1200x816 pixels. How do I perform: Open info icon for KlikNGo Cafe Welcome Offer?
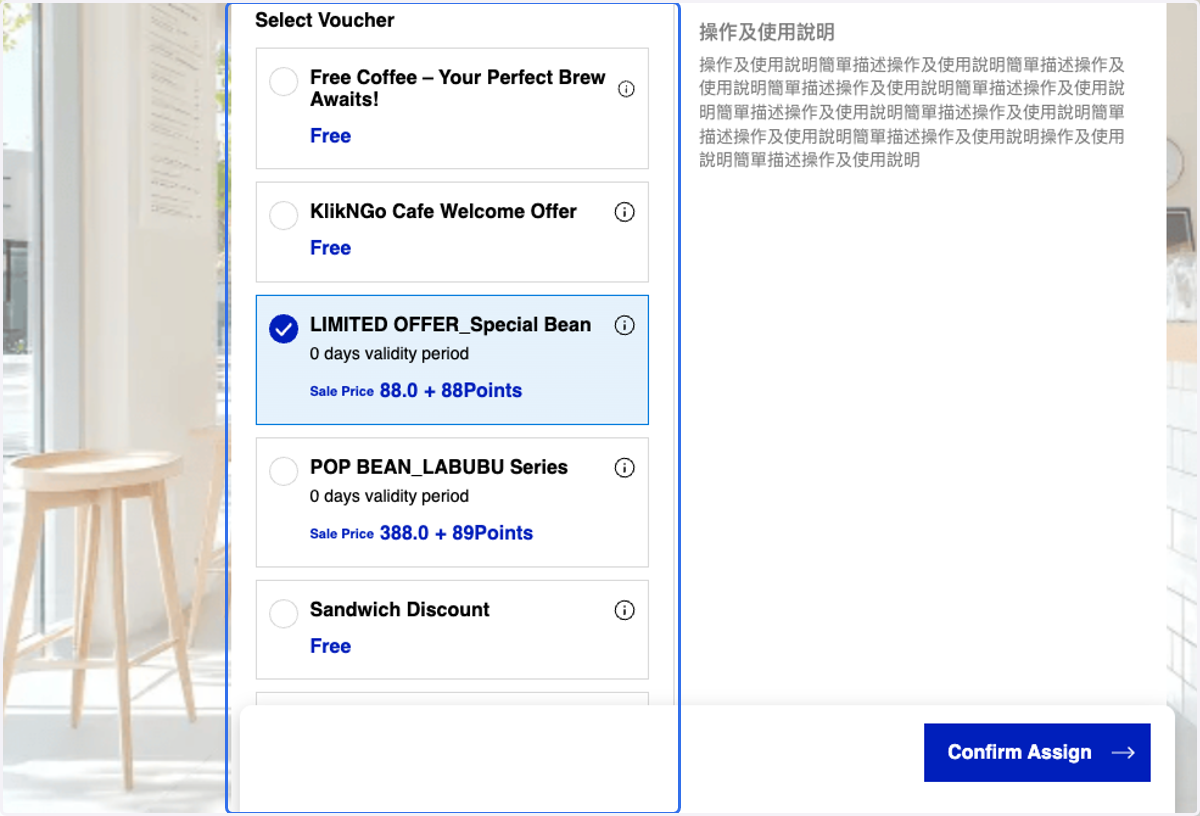click(625, 212)
